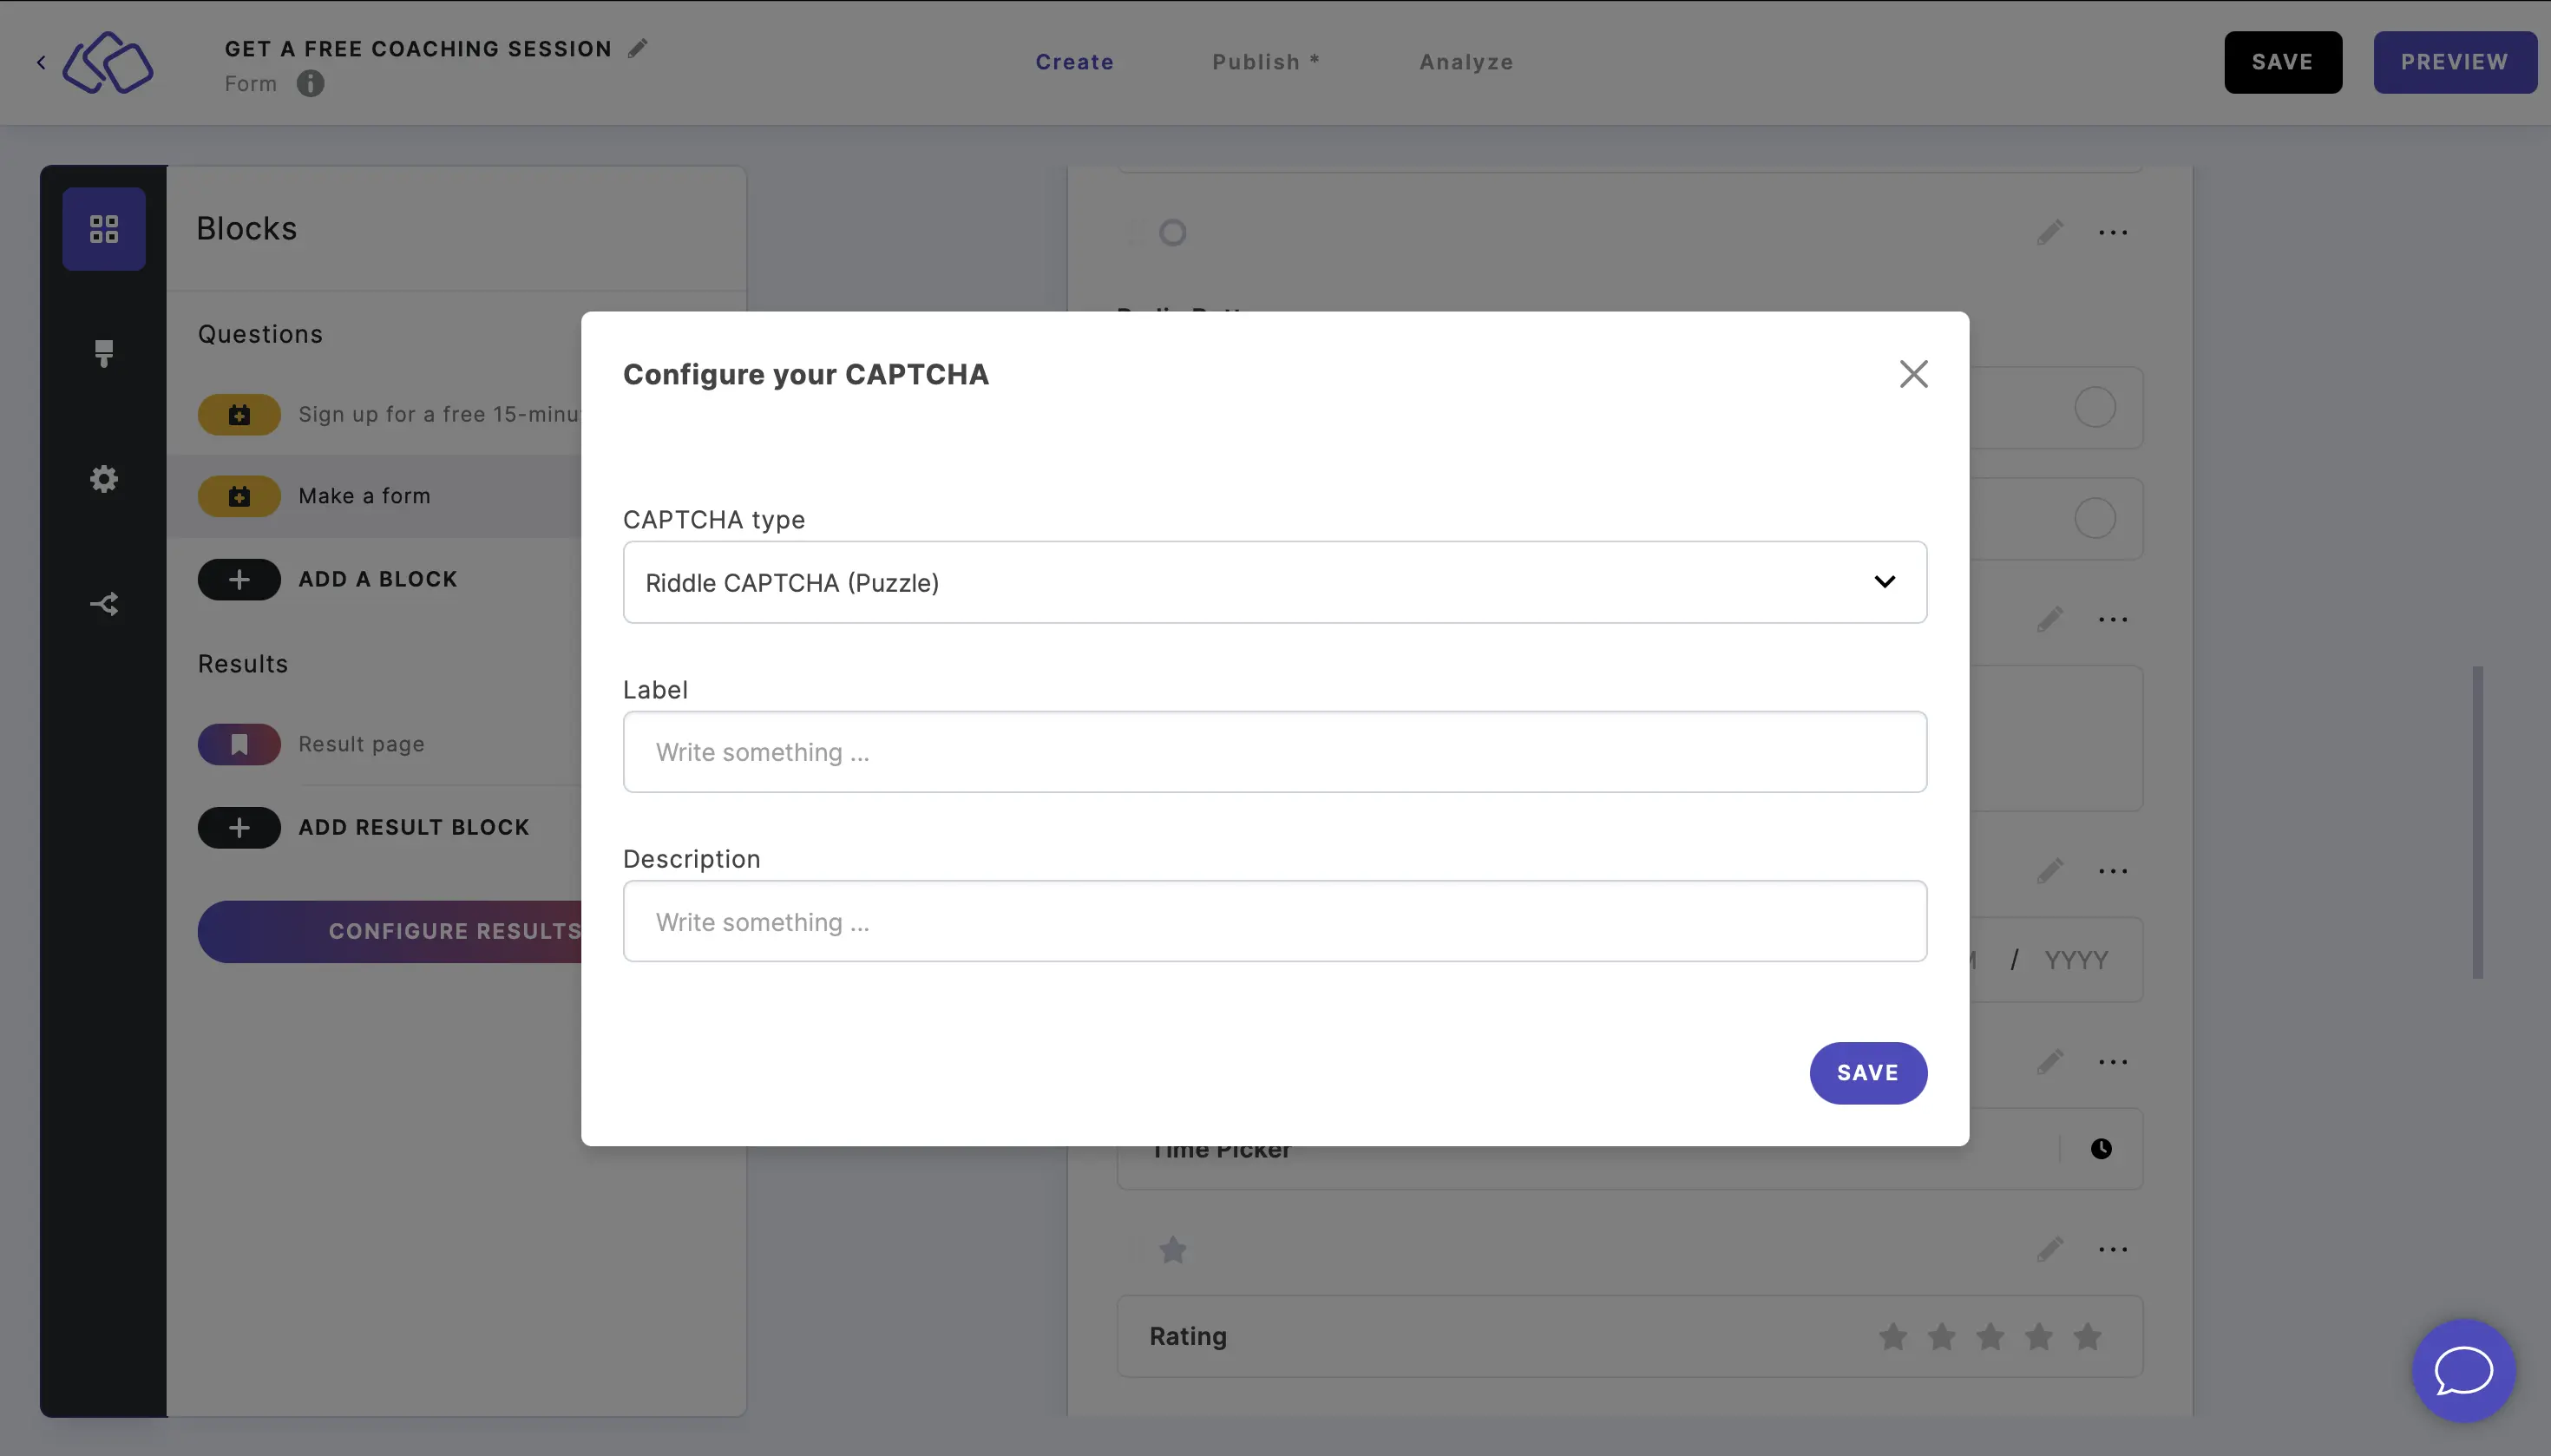Switch to the Create tab
This screenshot has height=1456, width=2551.
[1074, 62]
